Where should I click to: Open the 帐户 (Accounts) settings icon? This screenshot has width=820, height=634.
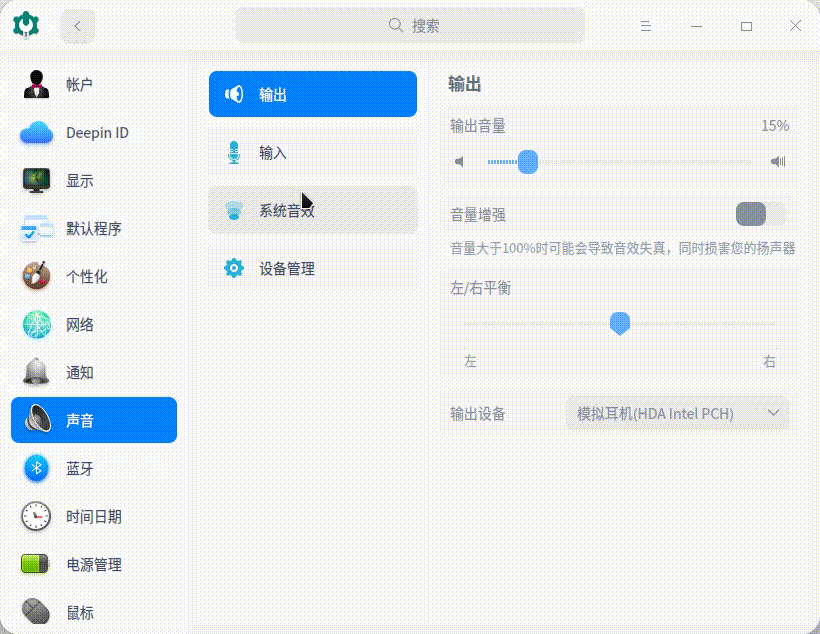click(x=36, y=85)
